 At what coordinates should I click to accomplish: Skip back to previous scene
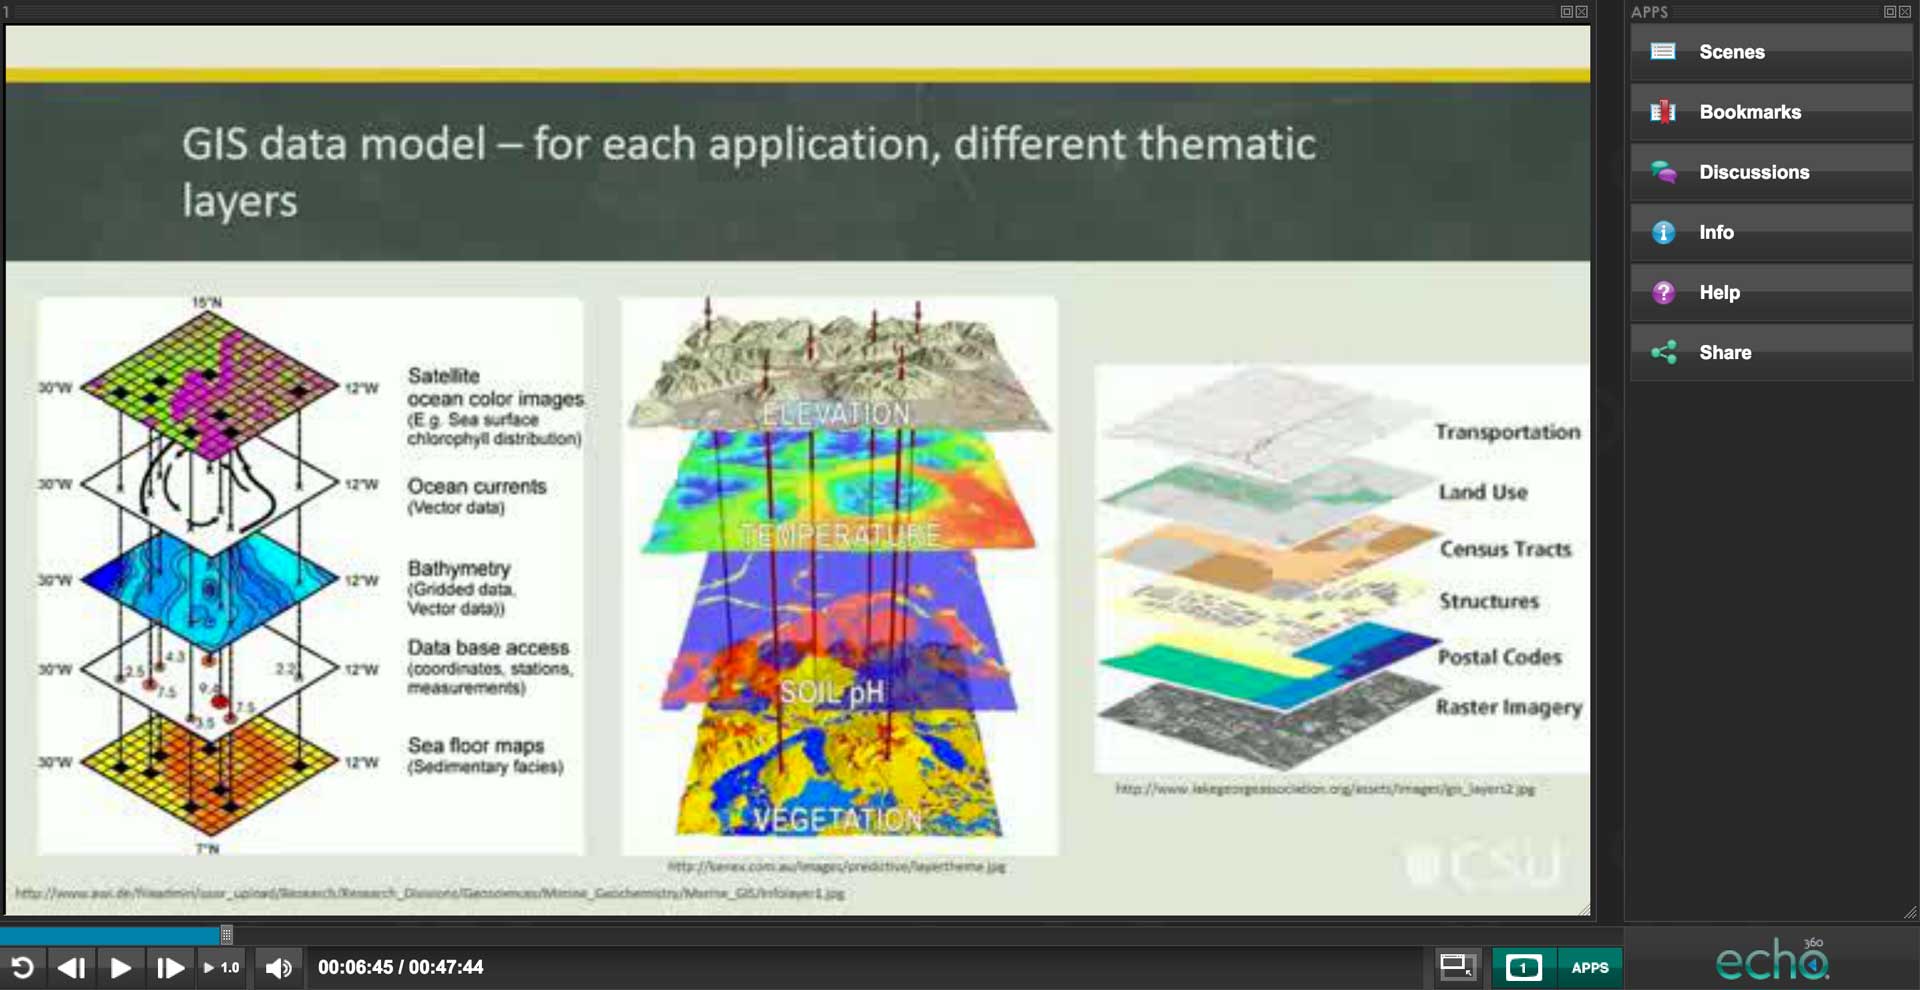(71, 967)
